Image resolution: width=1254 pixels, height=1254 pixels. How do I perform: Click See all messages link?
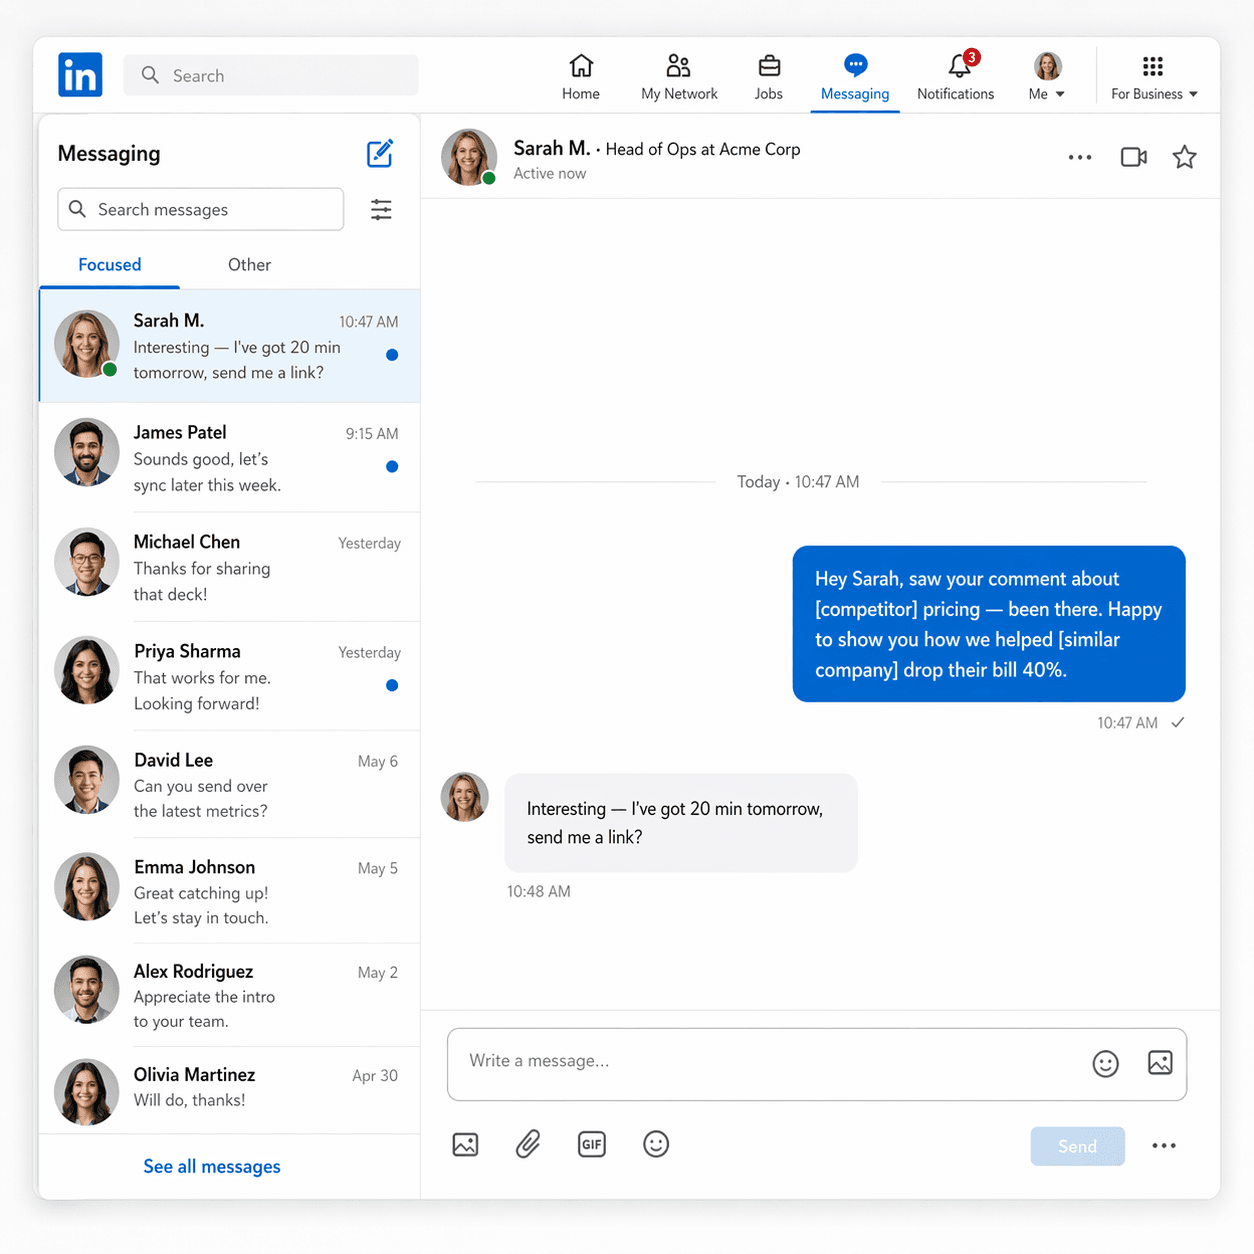[212, 1166]
